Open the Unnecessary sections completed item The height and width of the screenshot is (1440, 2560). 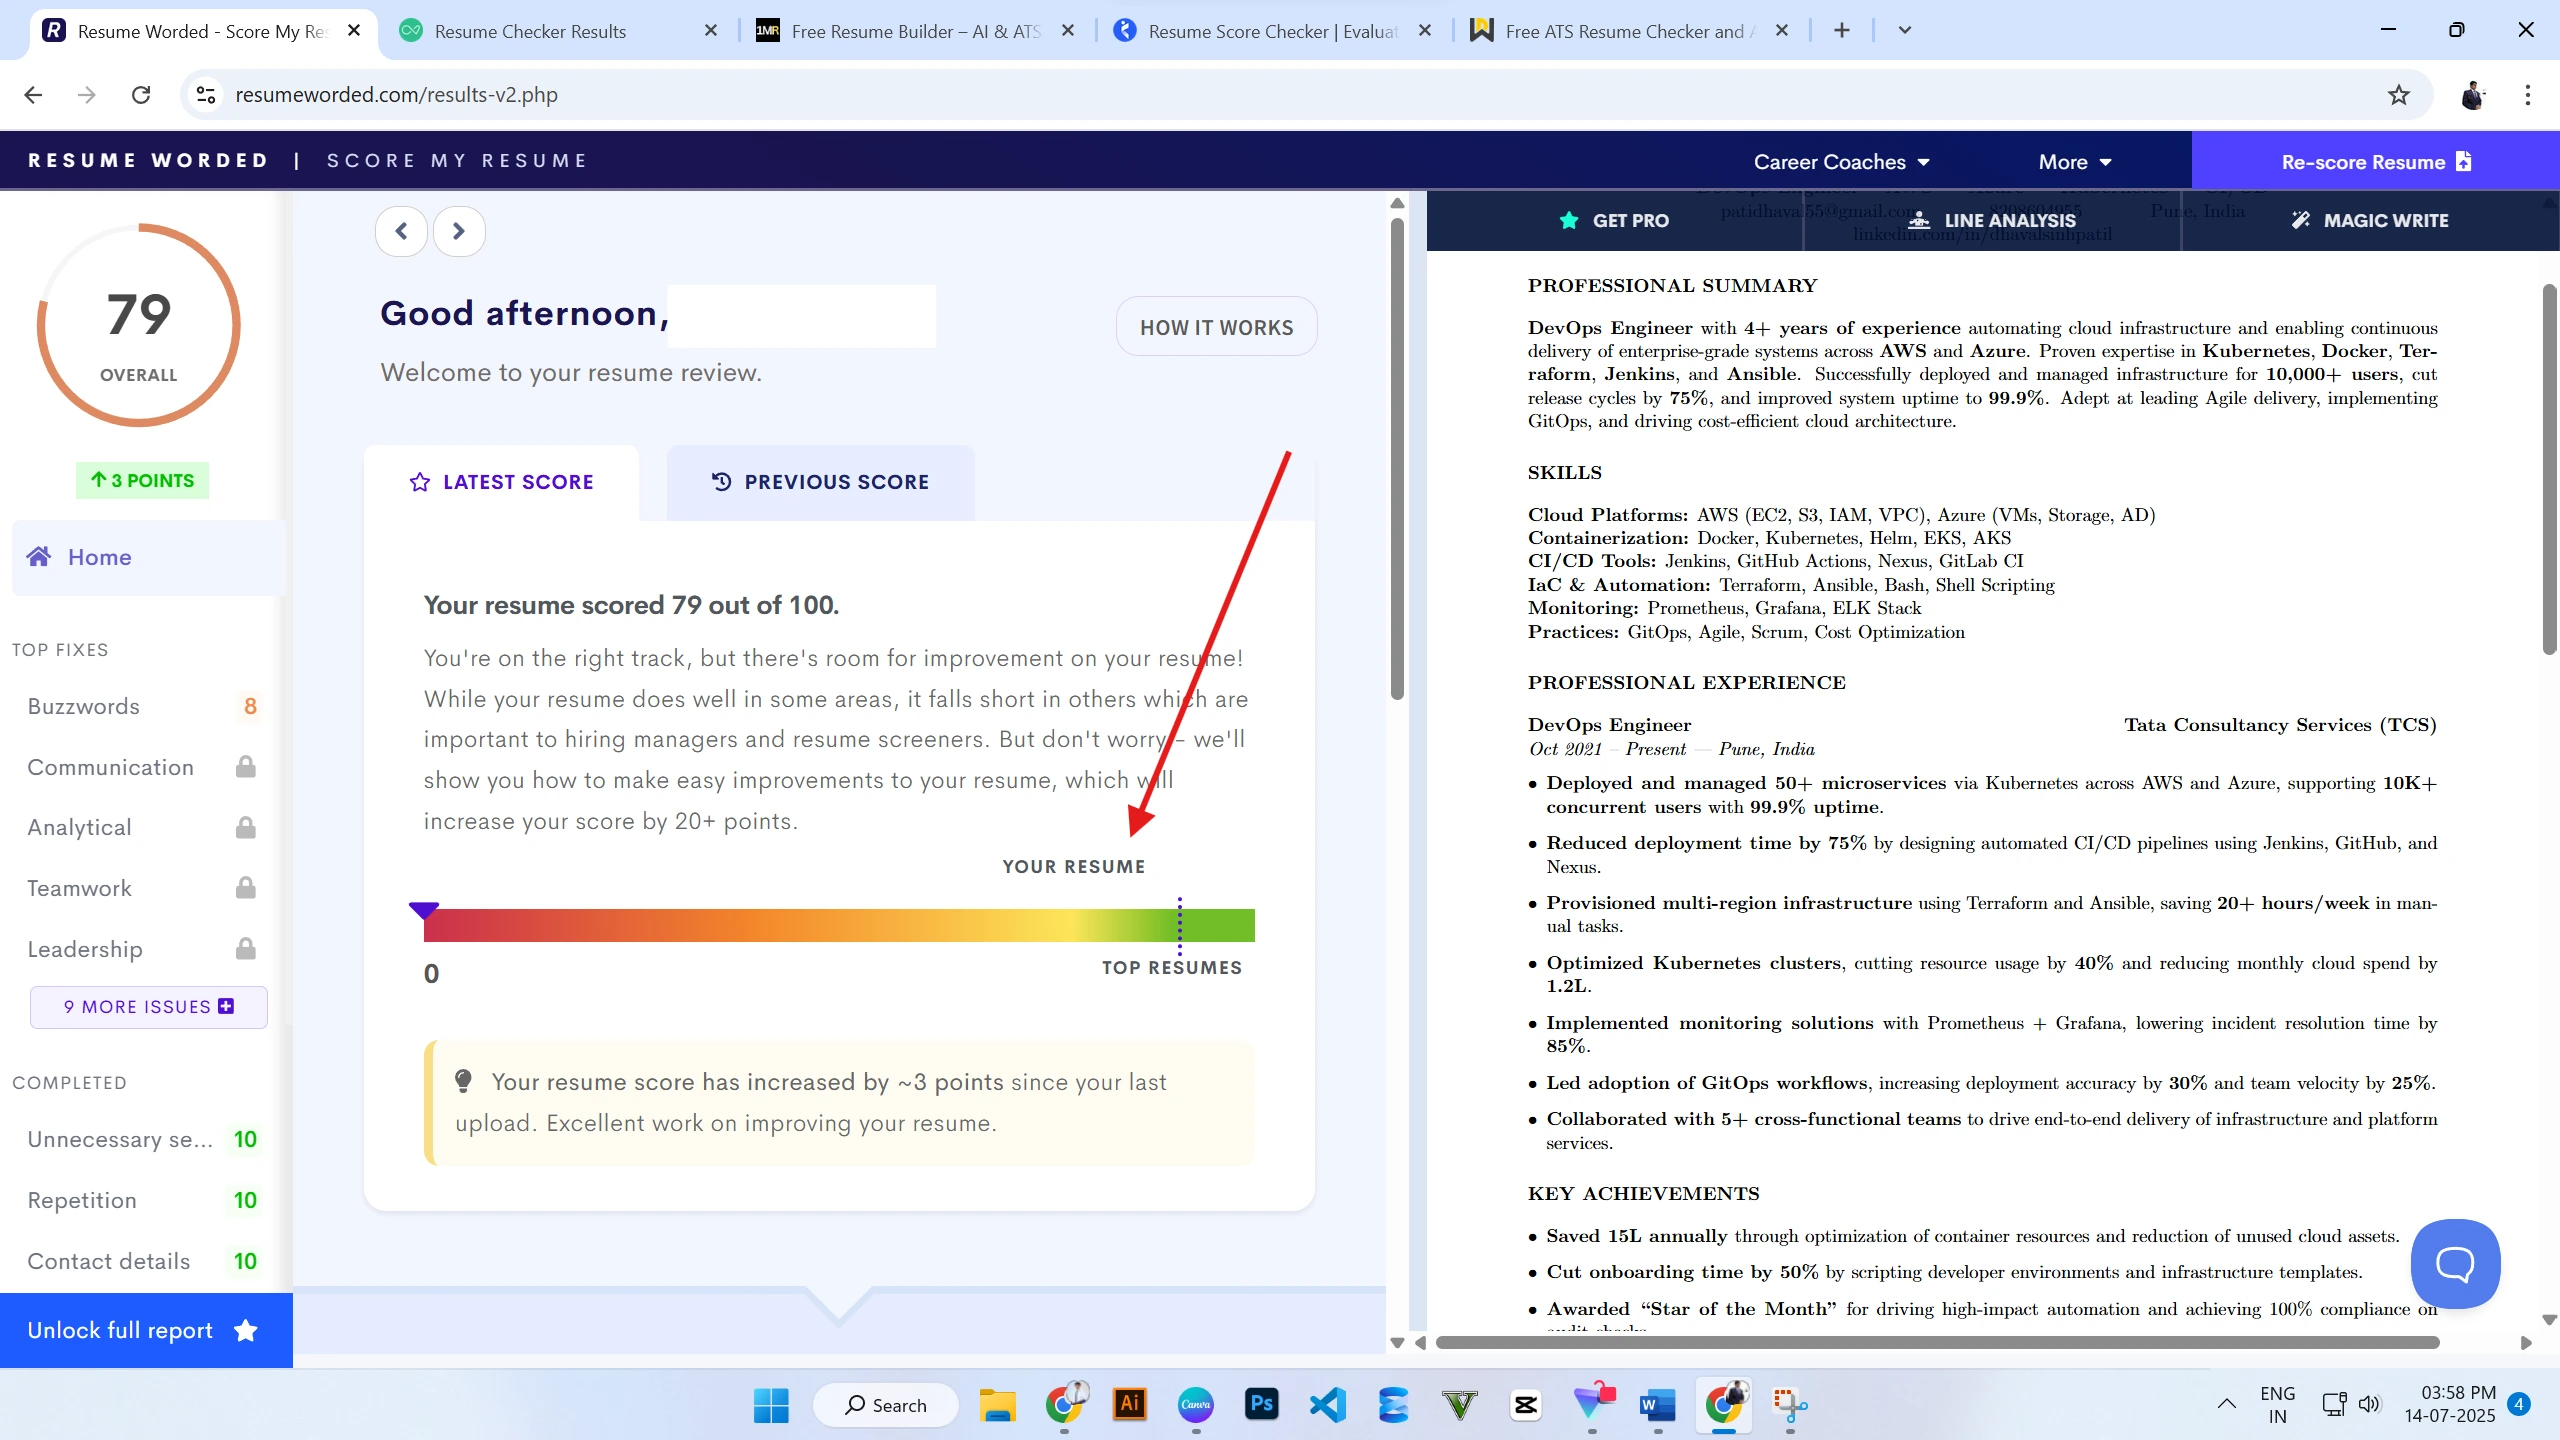(142, 1140)
